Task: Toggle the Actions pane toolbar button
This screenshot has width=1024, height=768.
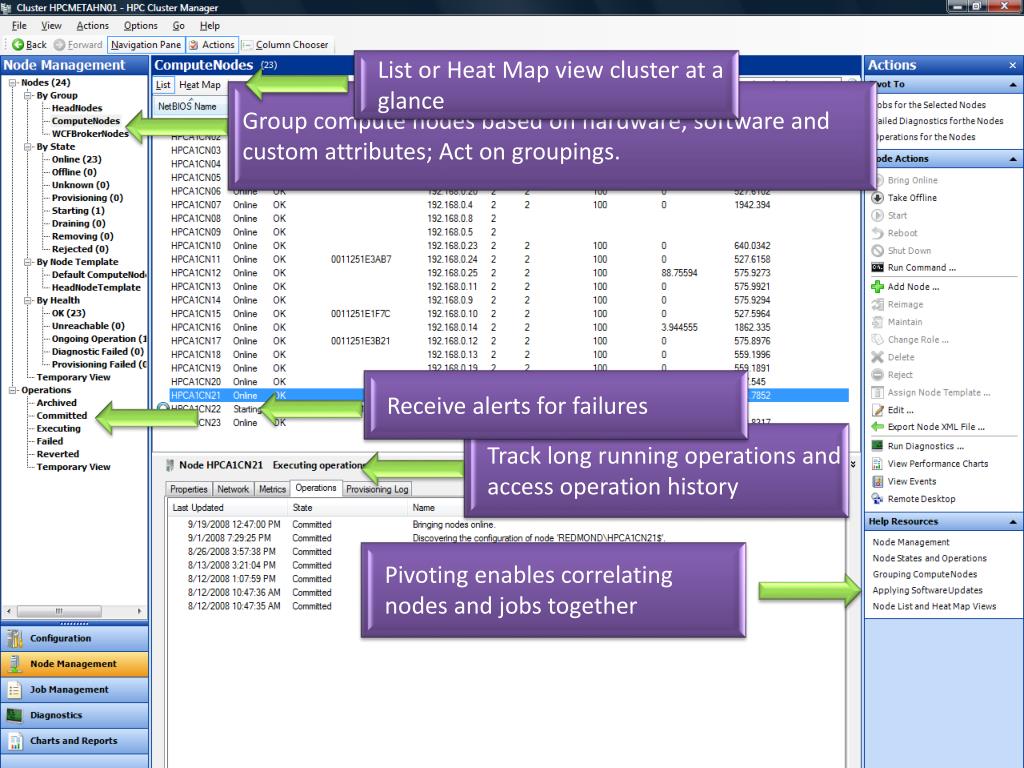Action: (x=212, y=44)
